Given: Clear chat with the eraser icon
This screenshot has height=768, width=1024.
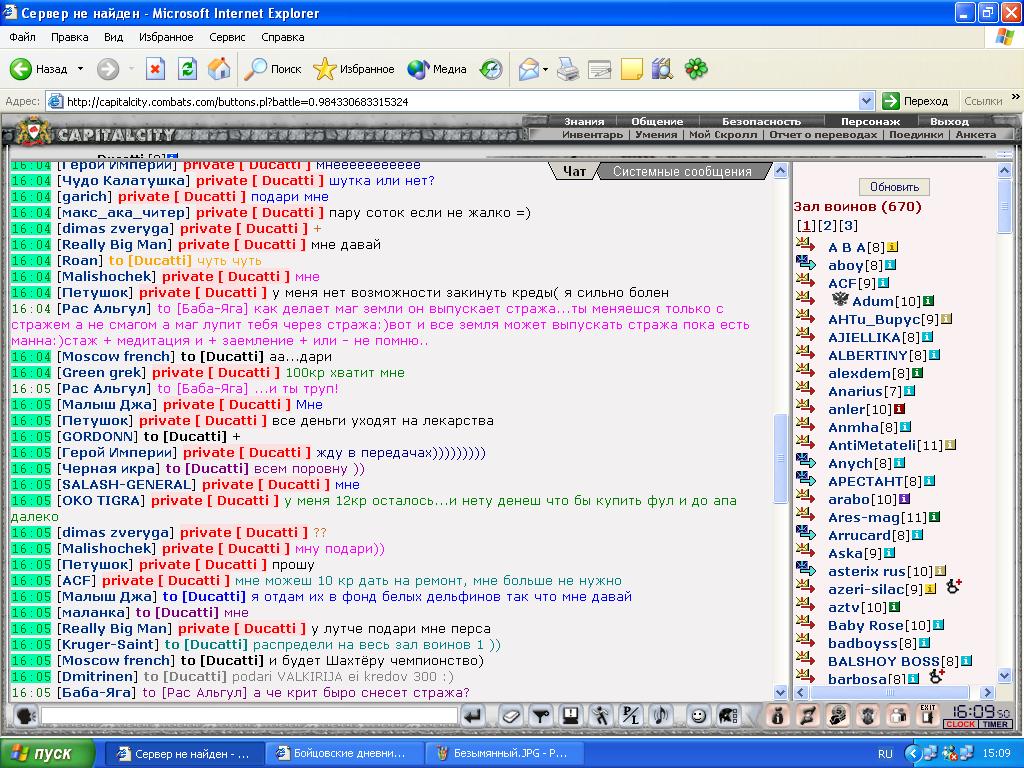Looking at the screenshot, I should pyautogui.click(x=511, y=716).
